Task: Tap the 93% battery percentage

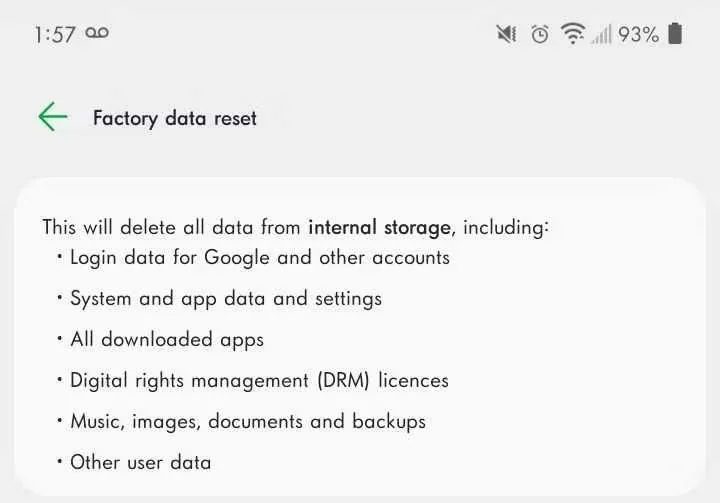Action: click(638, 35)
